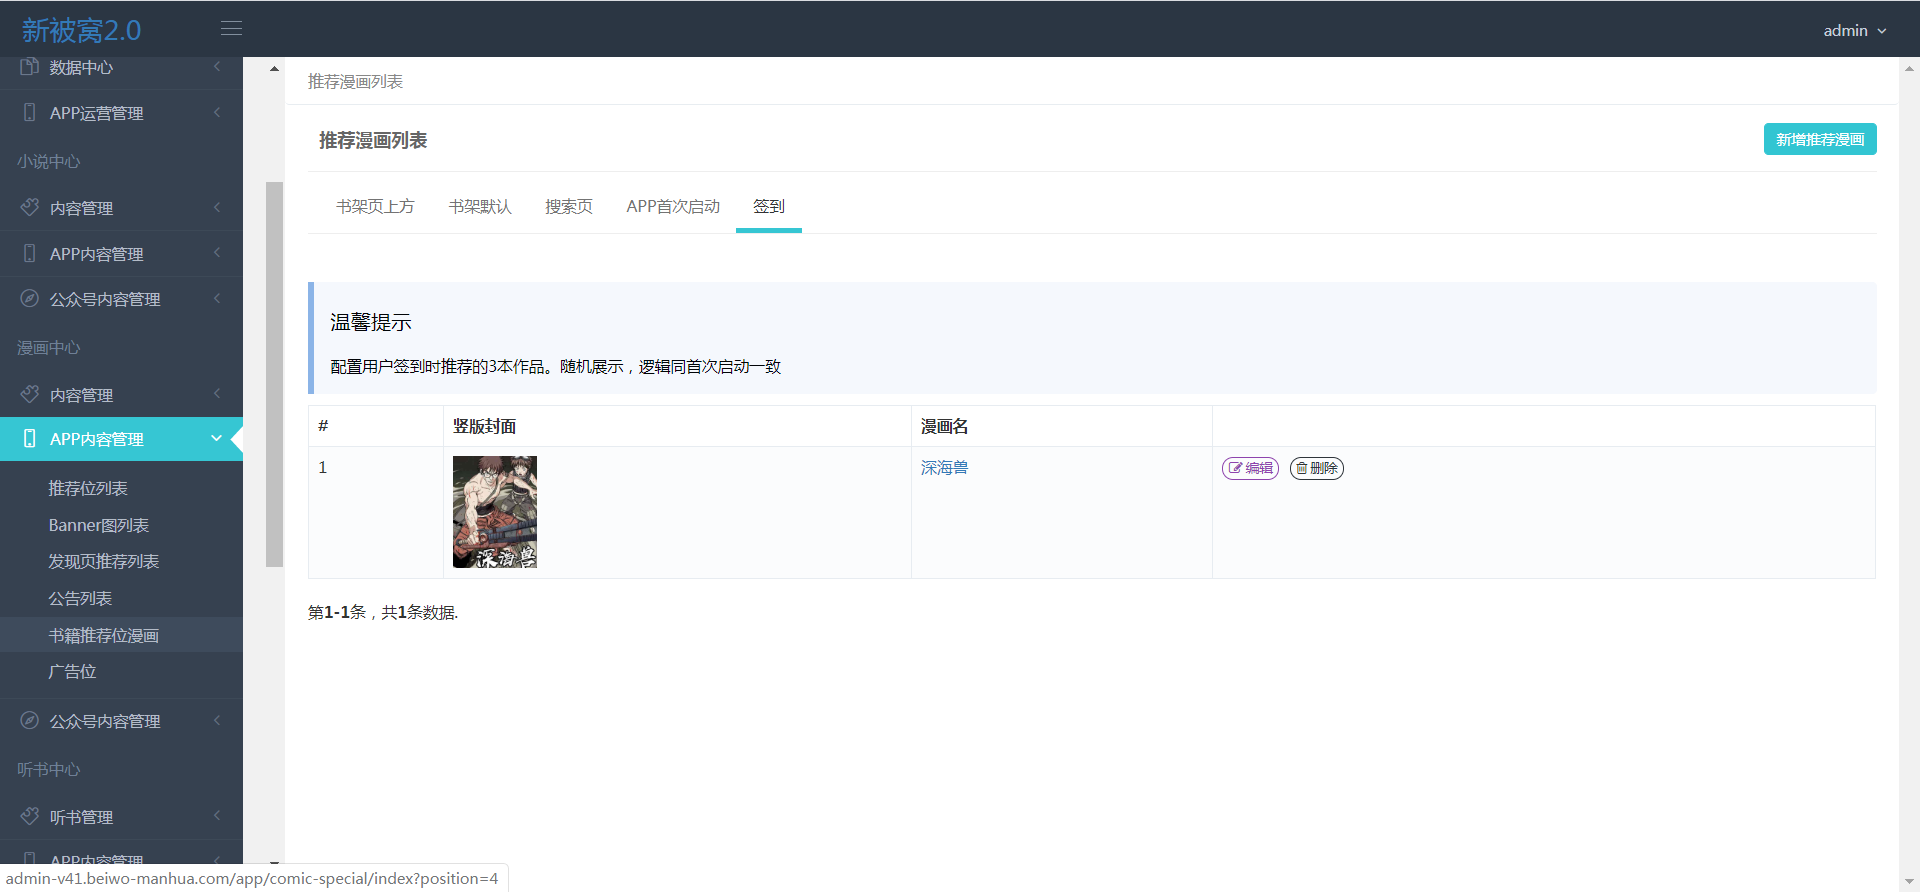Click the 数据中心 sidebar icon
The image size is (1920, 892).
pyautogui.click(x=29, y=67)
